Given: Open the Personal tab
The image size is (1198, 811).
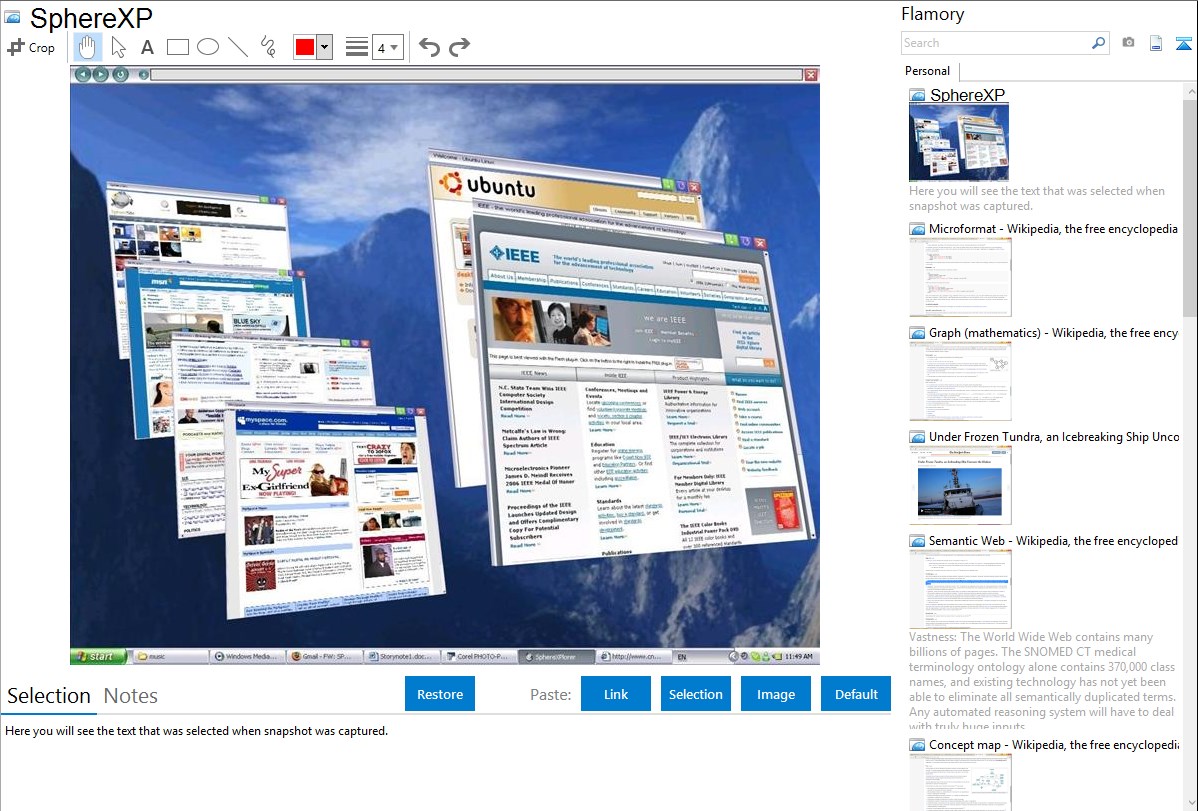Looking at the screenshot, I should pyautogui.click(x=927, y=71).
